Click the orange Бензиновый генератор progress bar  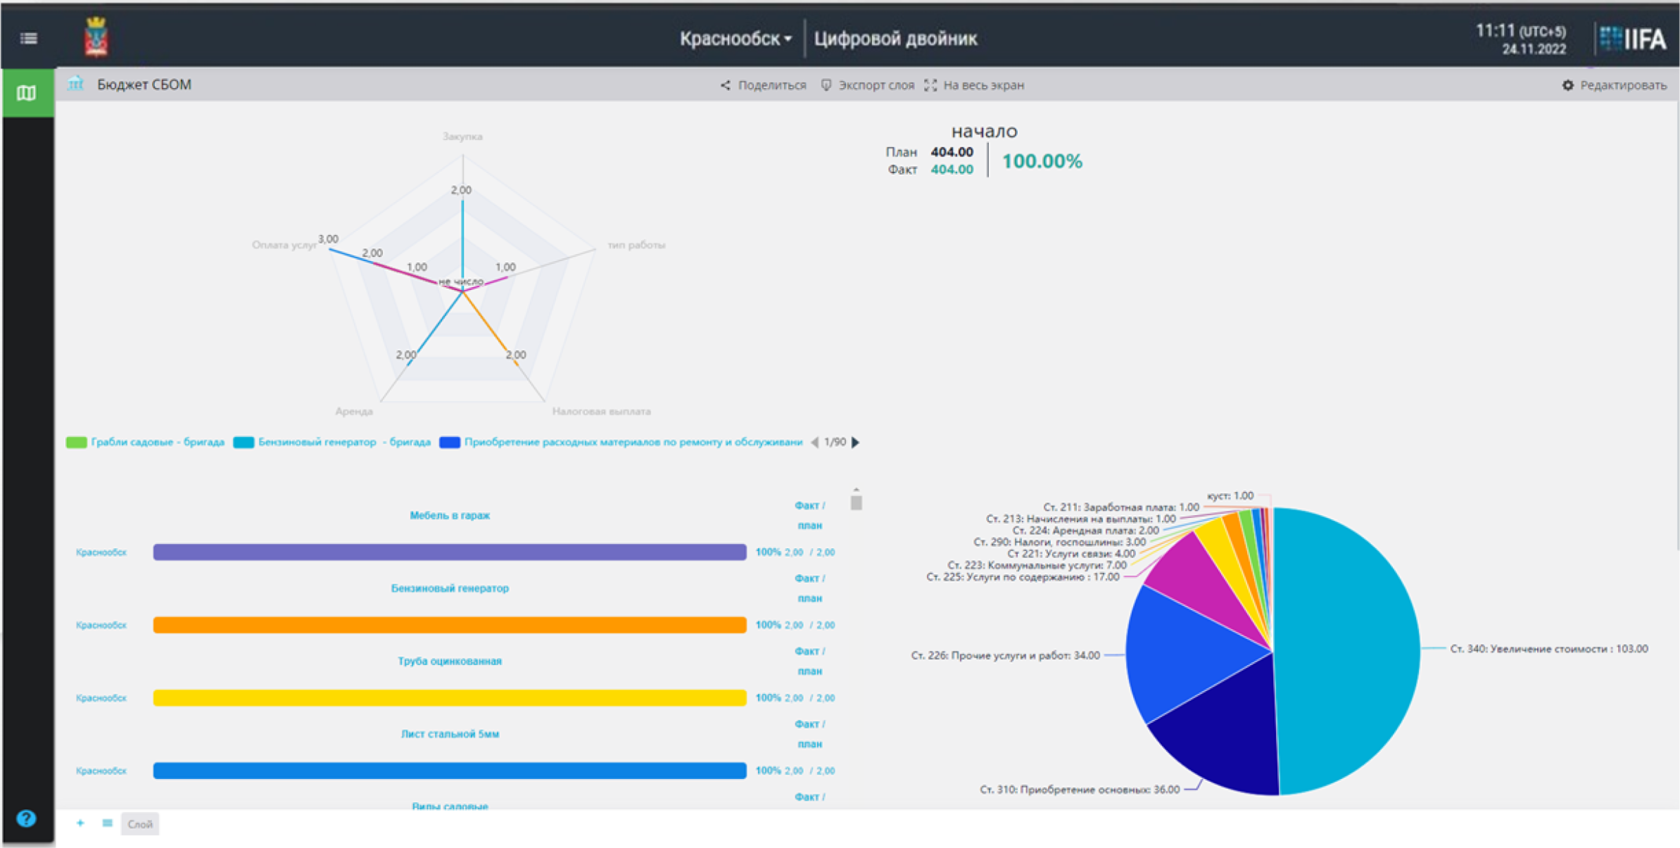450,625
